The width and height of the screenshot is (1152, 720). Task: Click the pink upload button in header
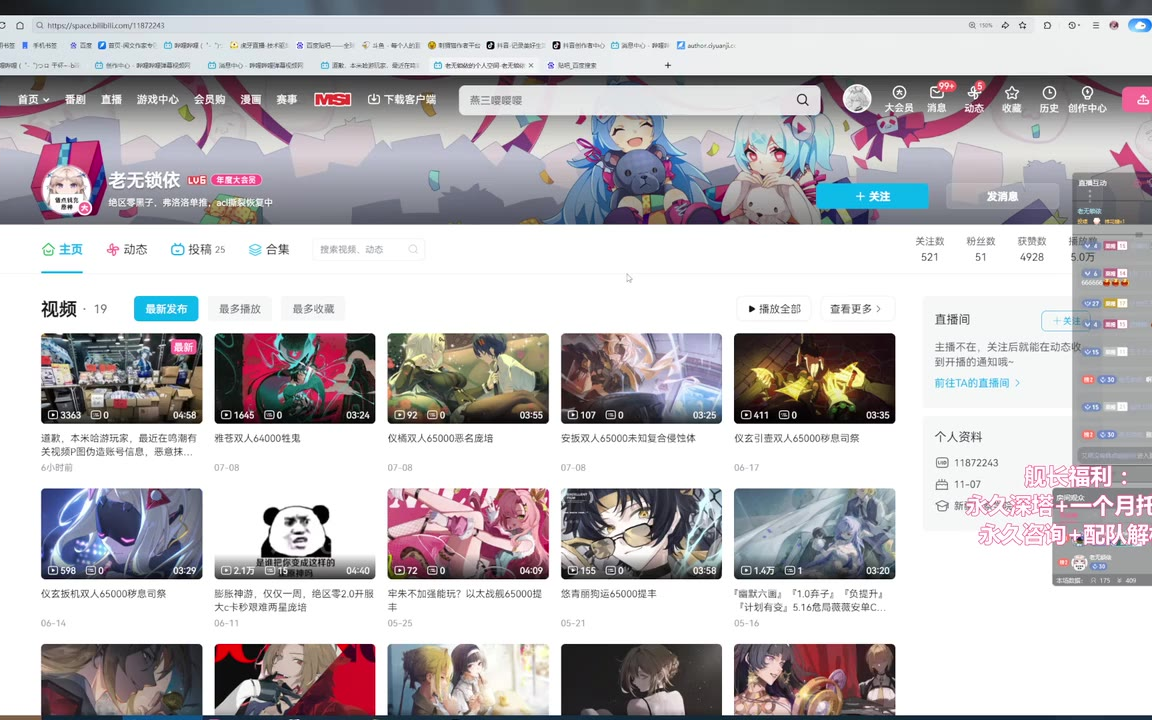1139,100
